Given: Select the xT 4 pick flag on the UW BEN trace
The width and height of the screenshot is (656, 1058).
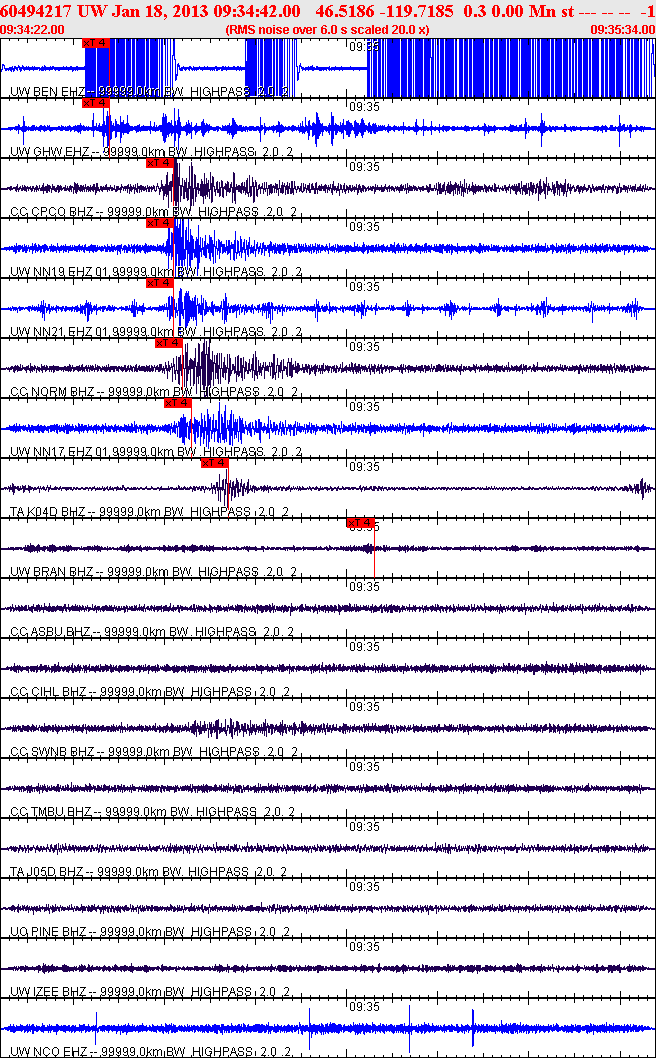Looking at the screenshot, I should click(x=95, y=43).
